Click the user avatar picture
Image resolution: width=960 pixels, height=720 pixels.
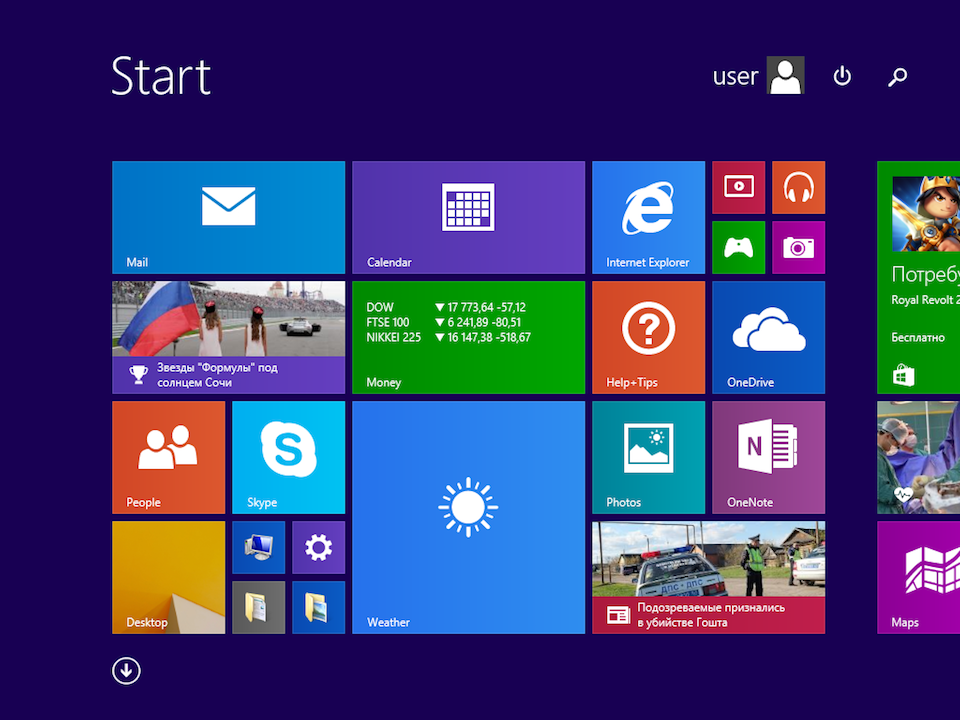click(786, 75)
